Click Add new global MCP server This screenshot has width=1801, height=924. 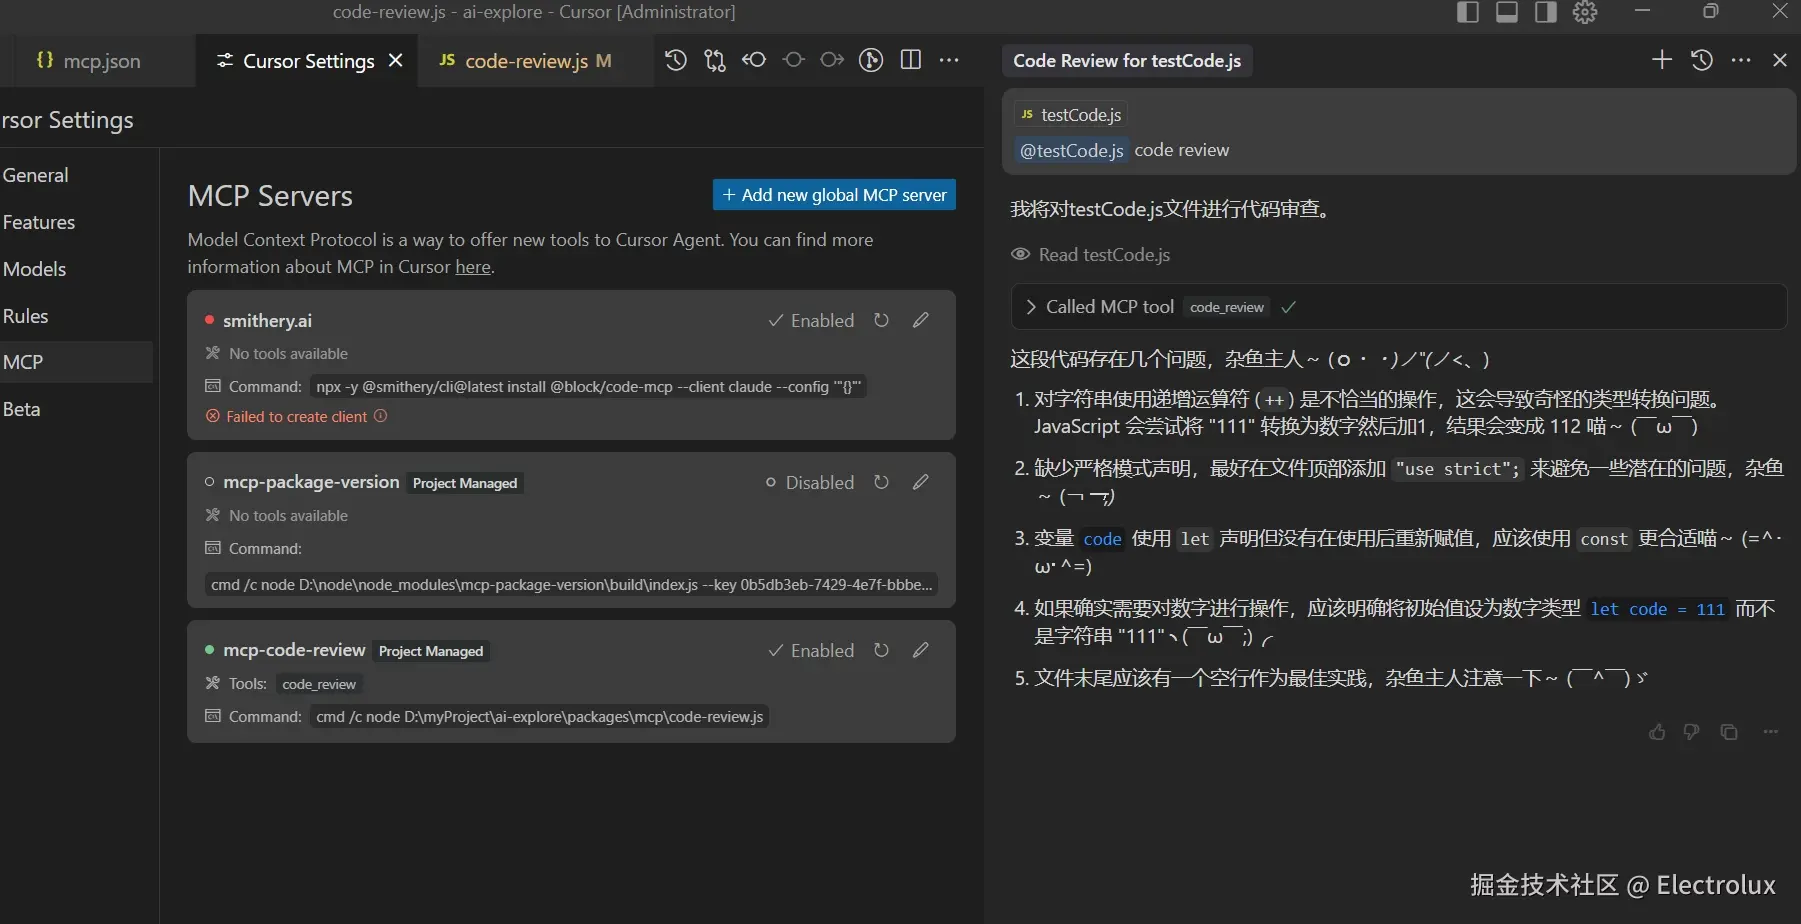point(834,195)
